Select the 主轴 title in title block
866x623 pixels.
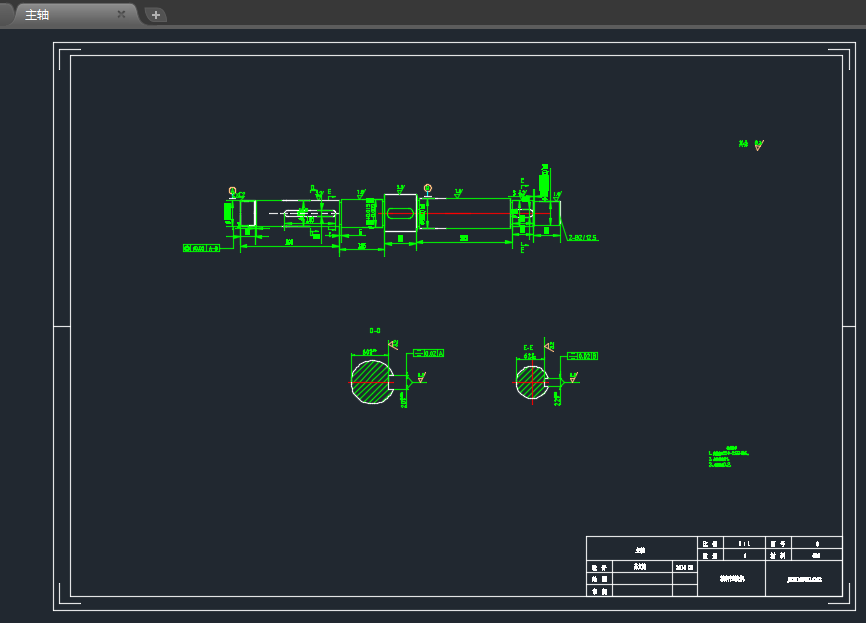(x=640, y=550)
